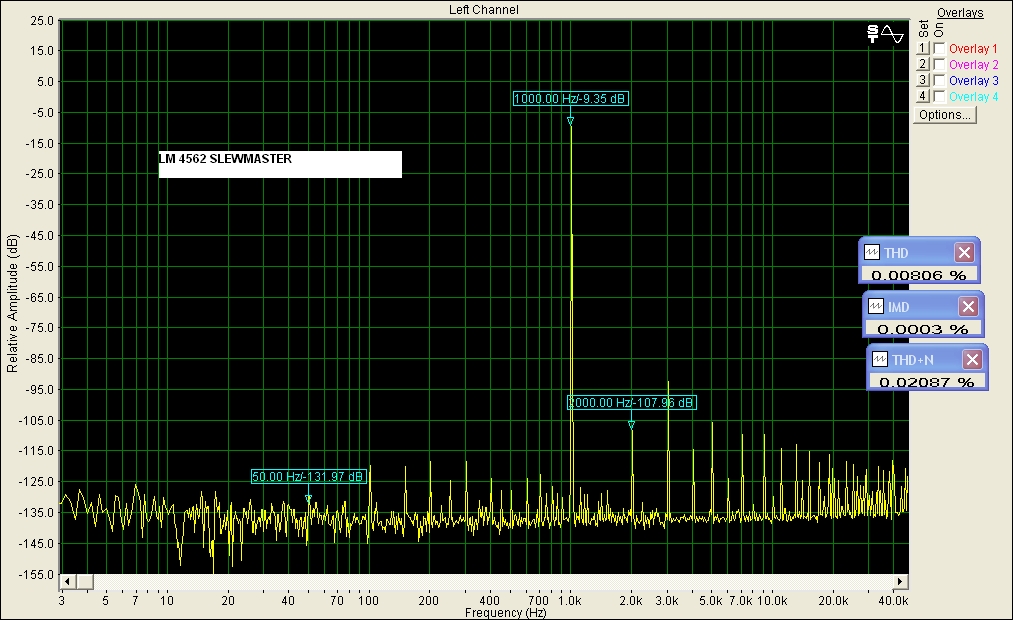Set overlay slot 2

click(923, 64)
